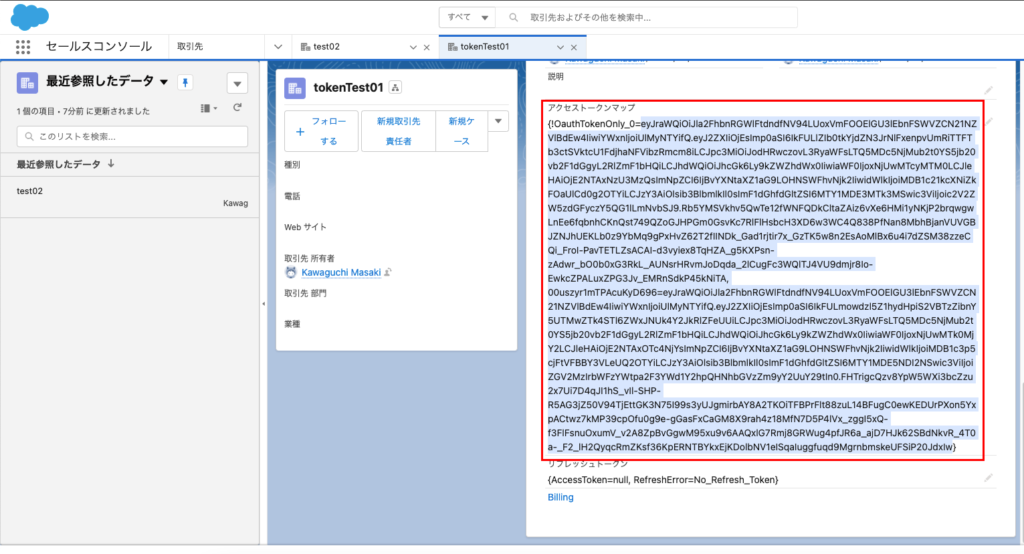Image resolution: width=1024 pixels, height=554 pixels.
Task: Expand the 取引先 navigation menu chevron
Action: click(x=278, y=47)
